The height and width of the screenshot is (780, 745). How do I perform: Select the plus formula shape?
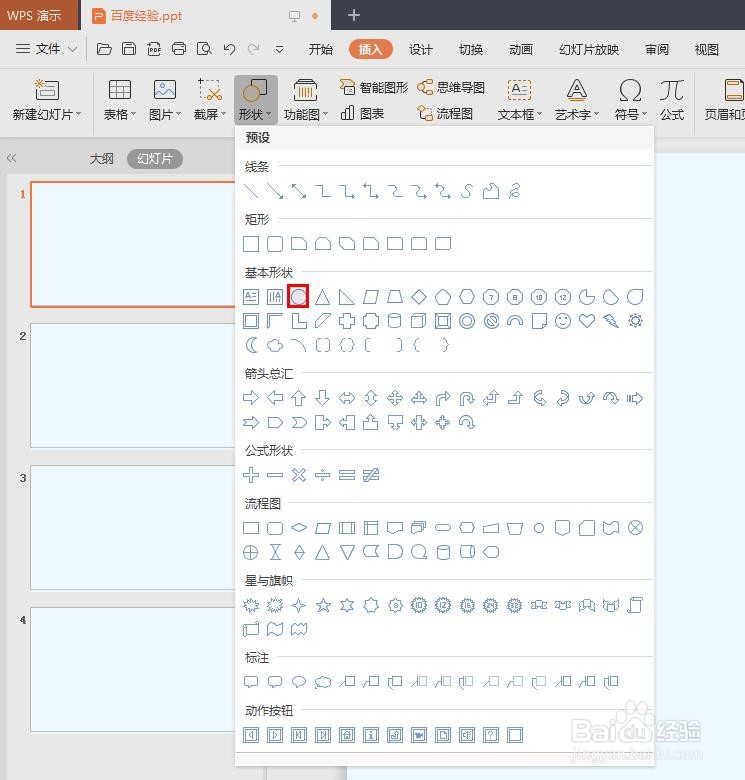(251, 475)
